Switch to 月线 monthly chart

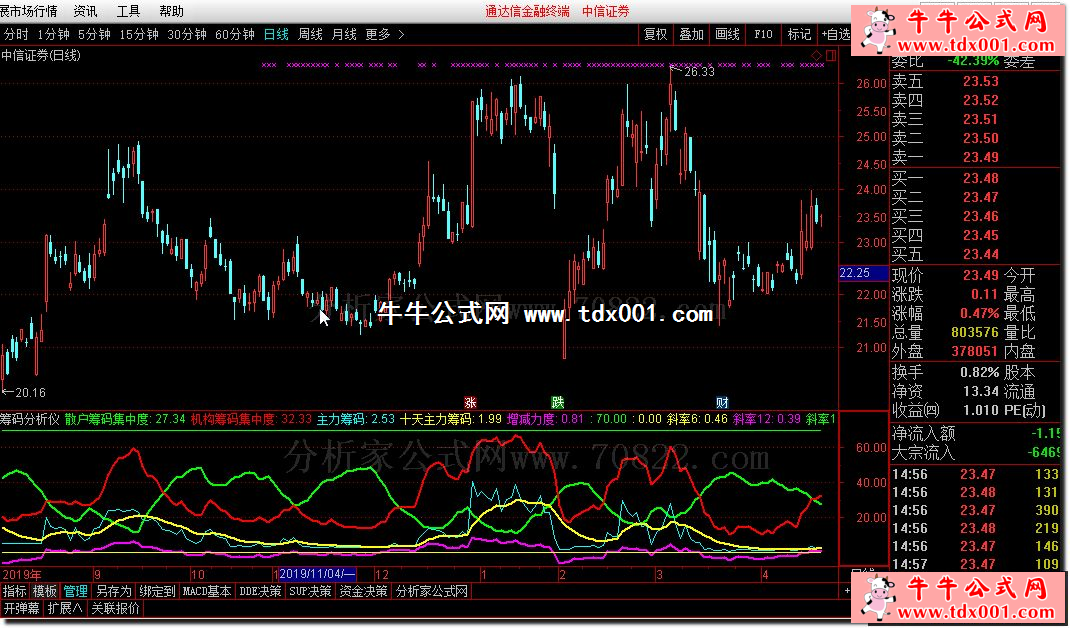[x=344, y=34]
